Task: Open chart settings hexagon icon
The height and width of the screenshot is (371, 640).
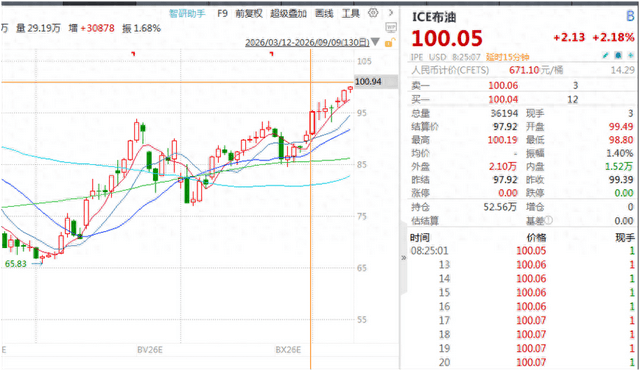Action: tap(373, 13)
